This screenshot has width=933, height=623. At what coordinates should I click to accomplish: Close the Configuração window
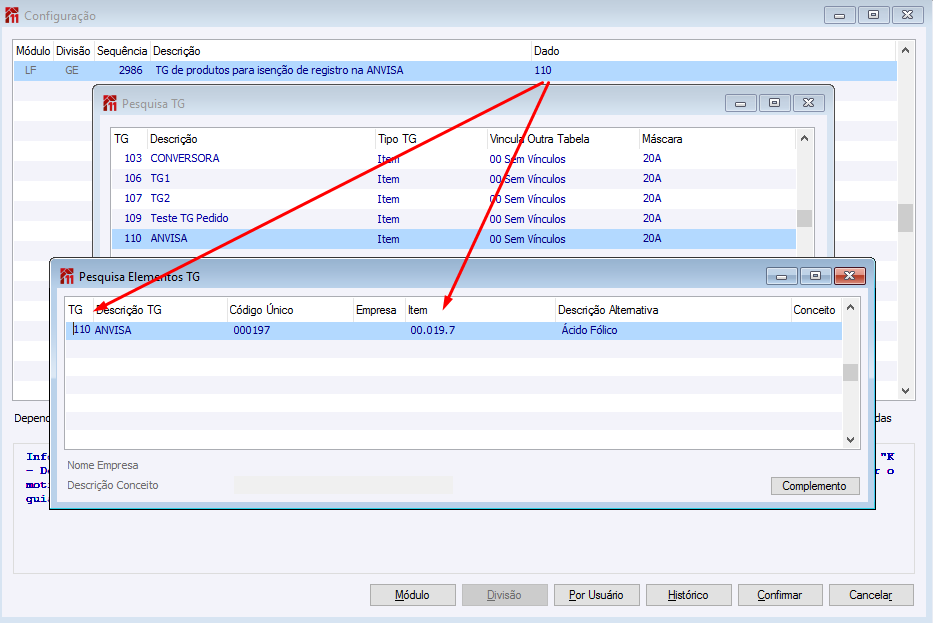907,15
